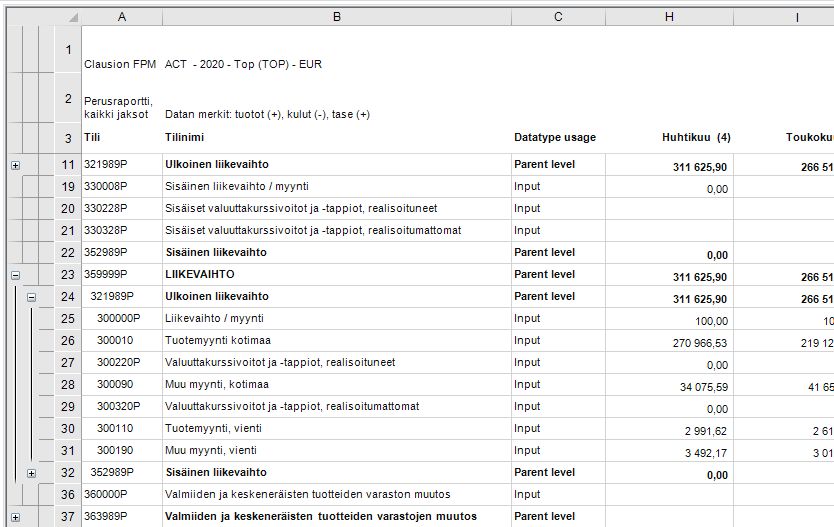Screen dimensions: 834x527
Task: Click value '34 075,59' in Huhtikuu
Action: (x=669, y=385)
